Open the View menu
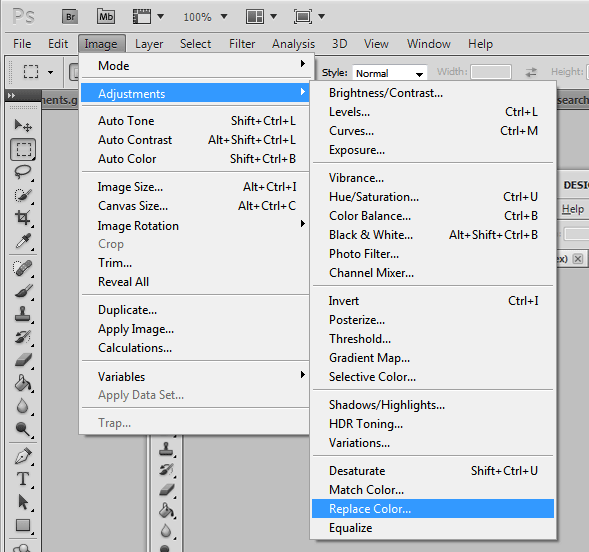The image size is (589, 552). (376, 44)
